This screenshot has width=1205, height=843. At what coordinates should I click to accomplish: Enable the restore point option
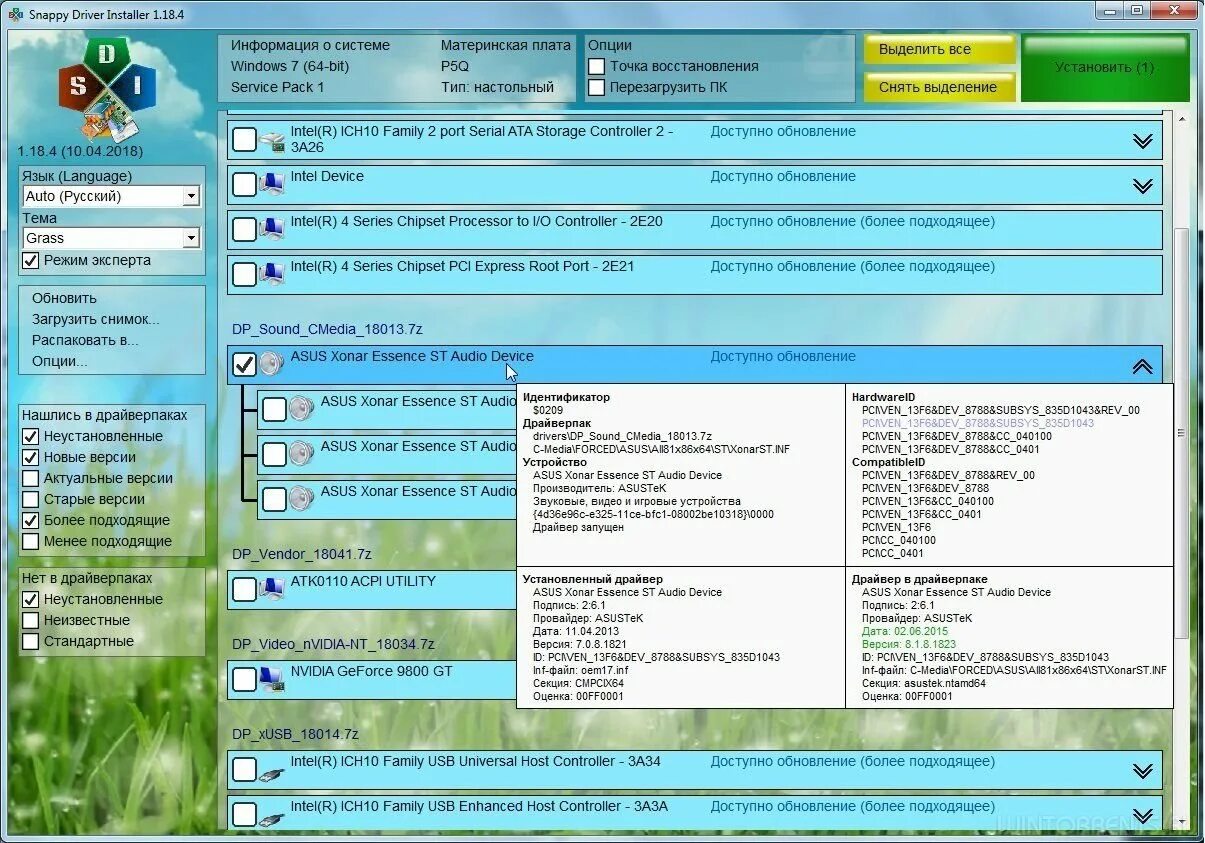596,66
